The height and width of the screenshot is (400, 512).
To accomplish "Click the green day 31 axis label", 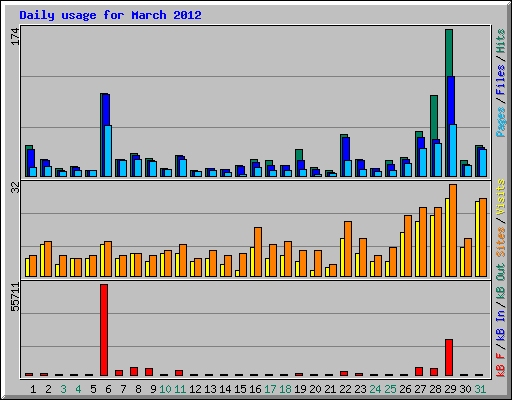I will [x=480, y=389].
